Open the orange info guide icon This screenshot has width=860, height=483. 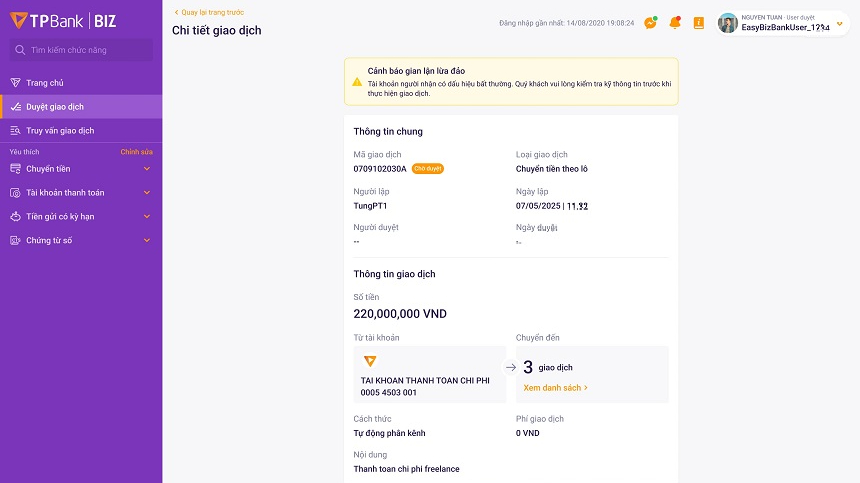[698, 23]
